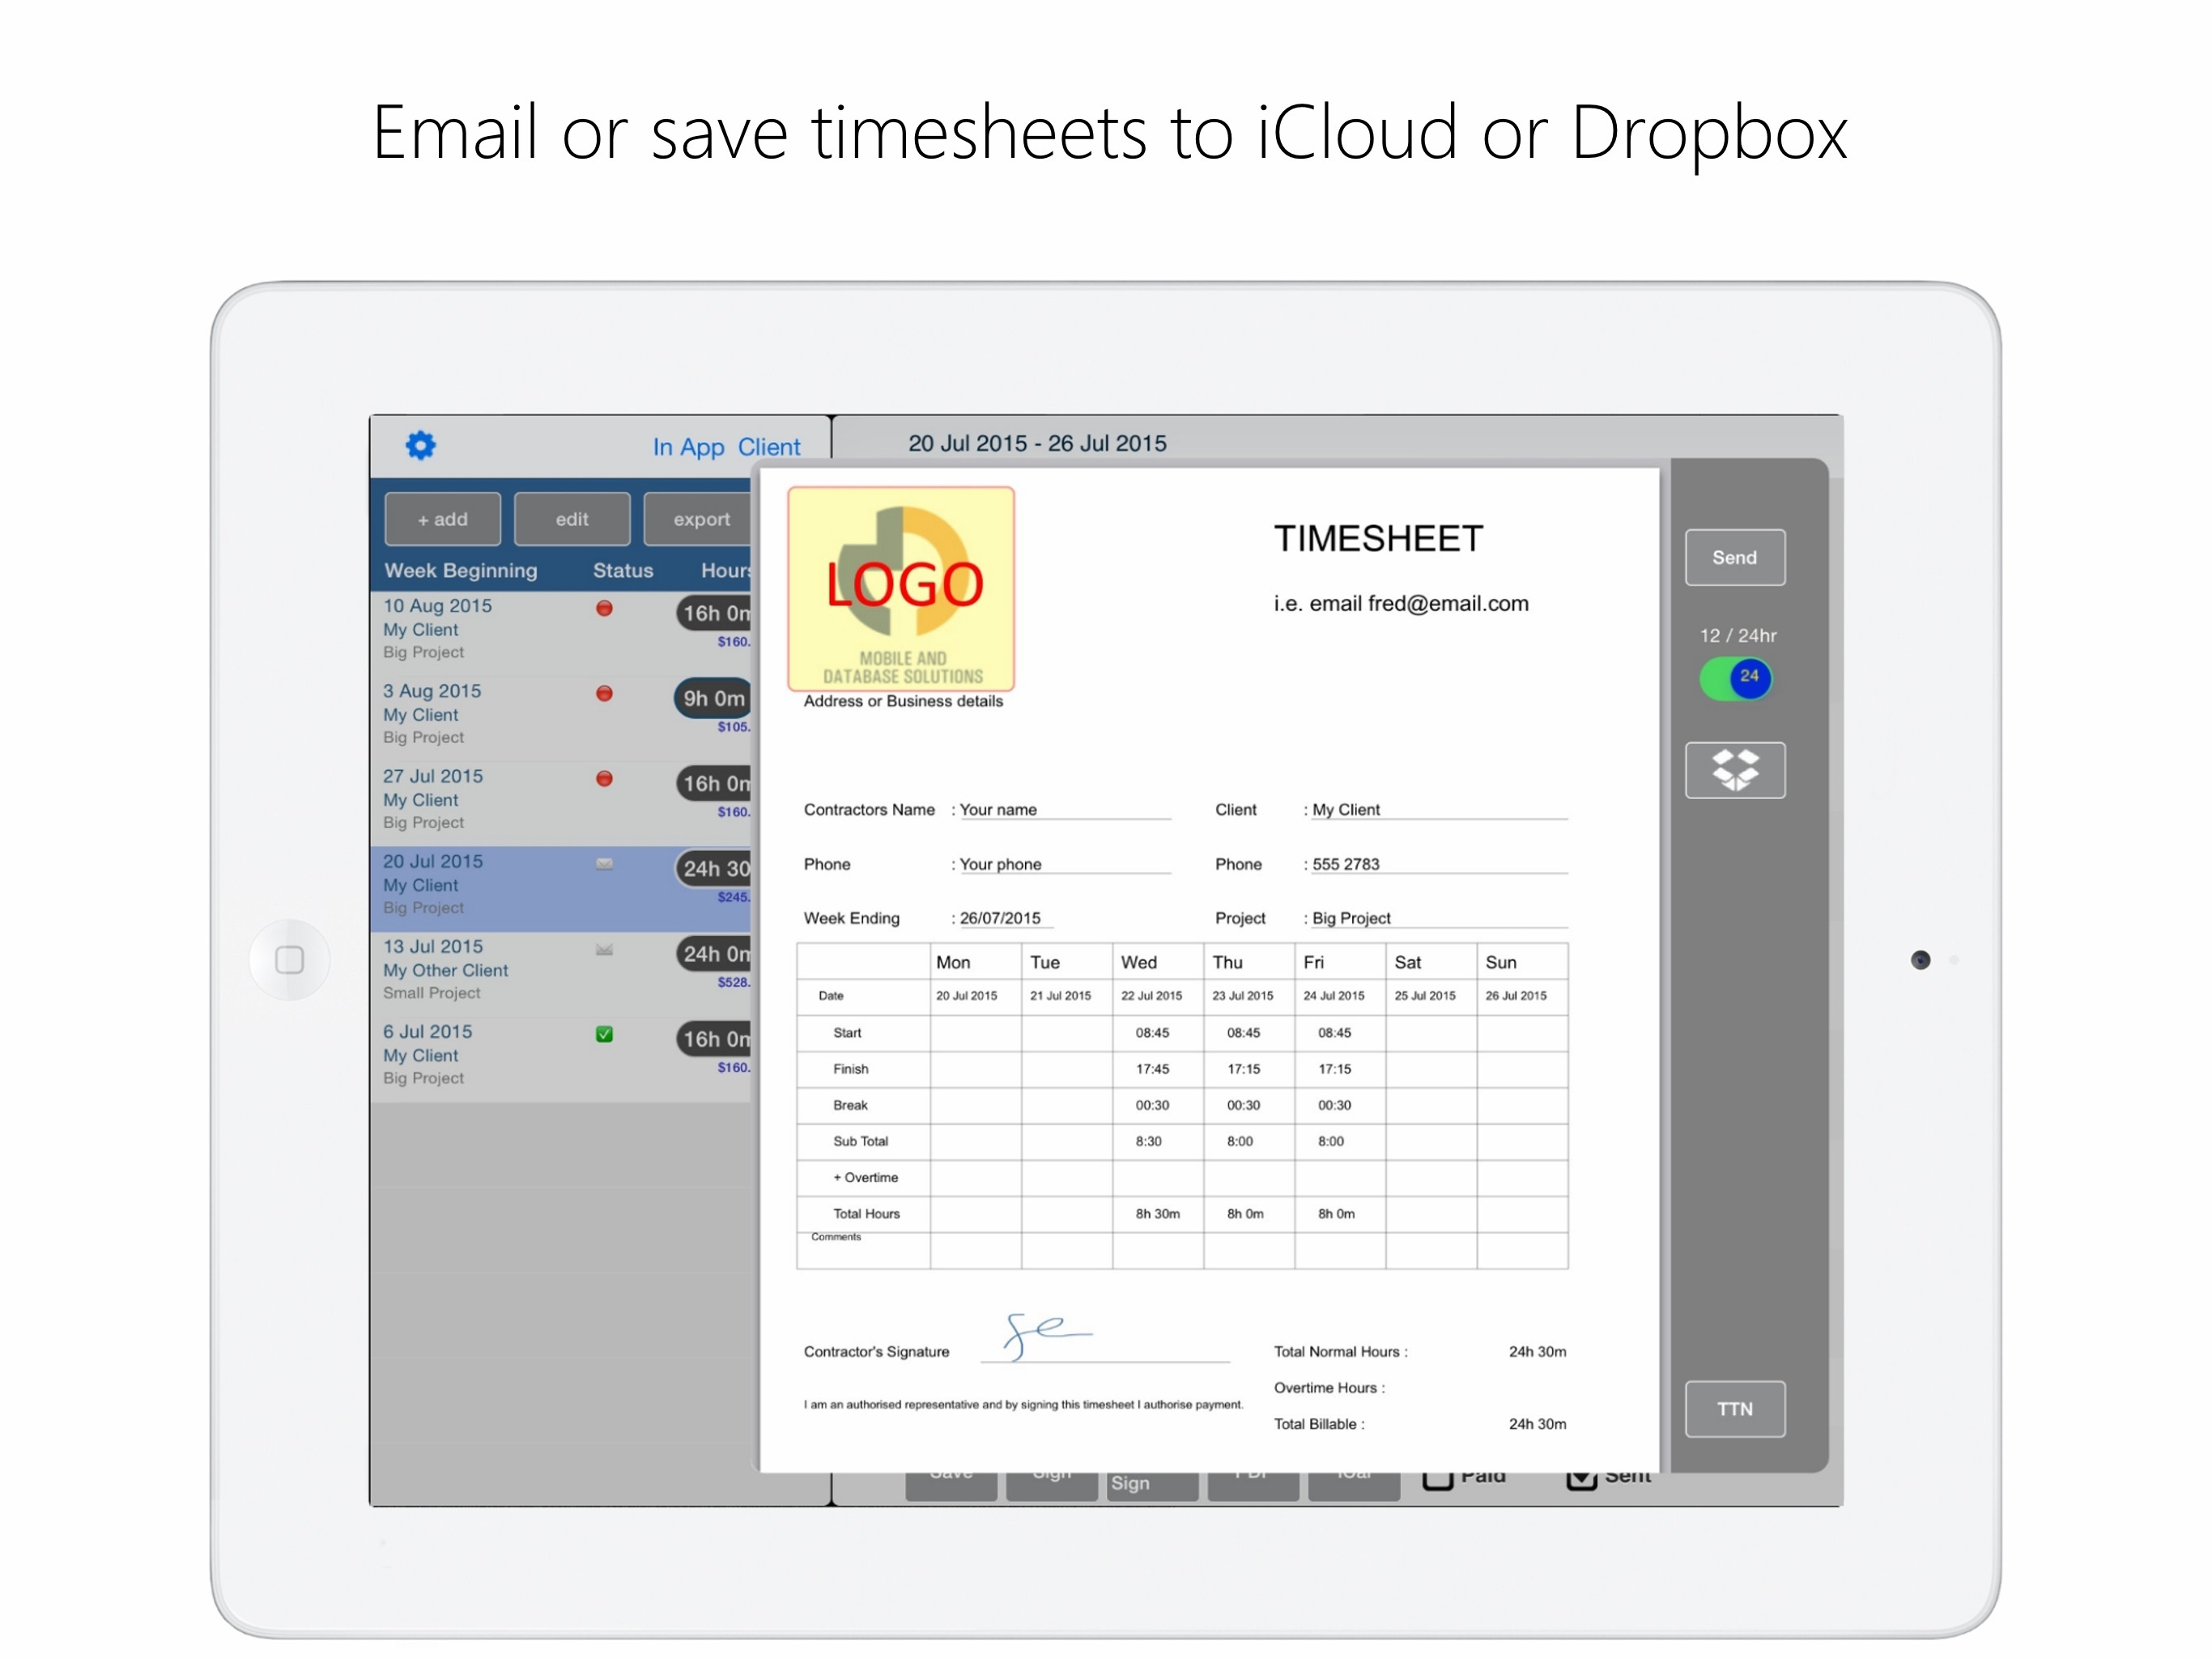Click the Your name contractor field

point(1064,809)
